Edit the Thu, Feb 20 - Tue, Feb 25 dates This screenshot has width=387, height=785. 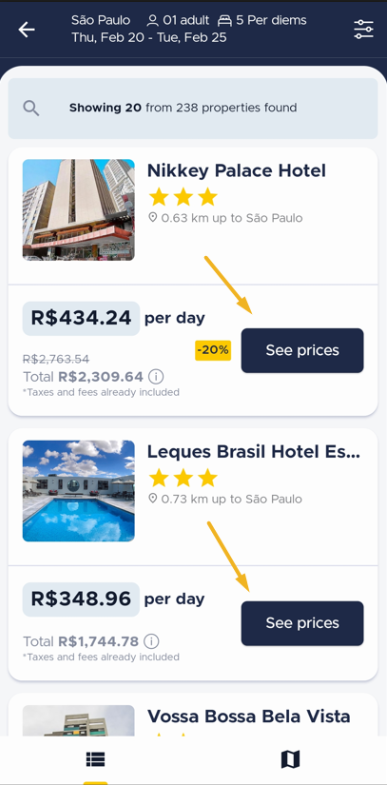click(149, 38)
